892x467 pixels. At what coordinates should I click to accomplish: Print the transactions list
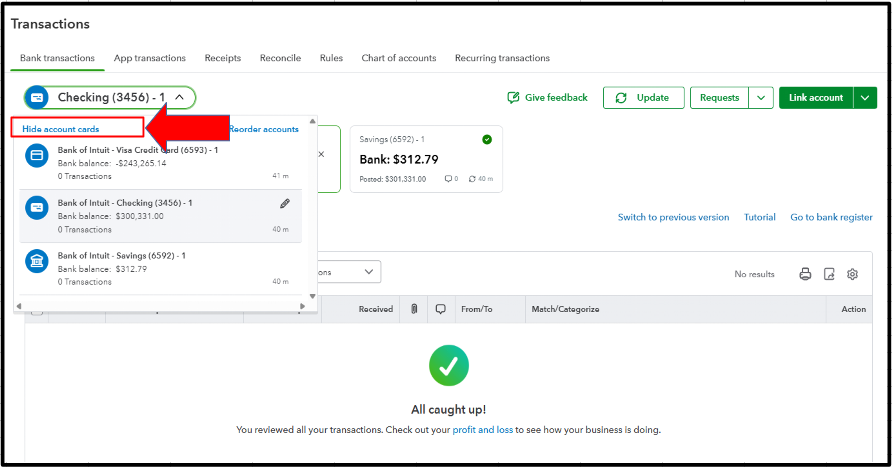click(x=805, y=274)
